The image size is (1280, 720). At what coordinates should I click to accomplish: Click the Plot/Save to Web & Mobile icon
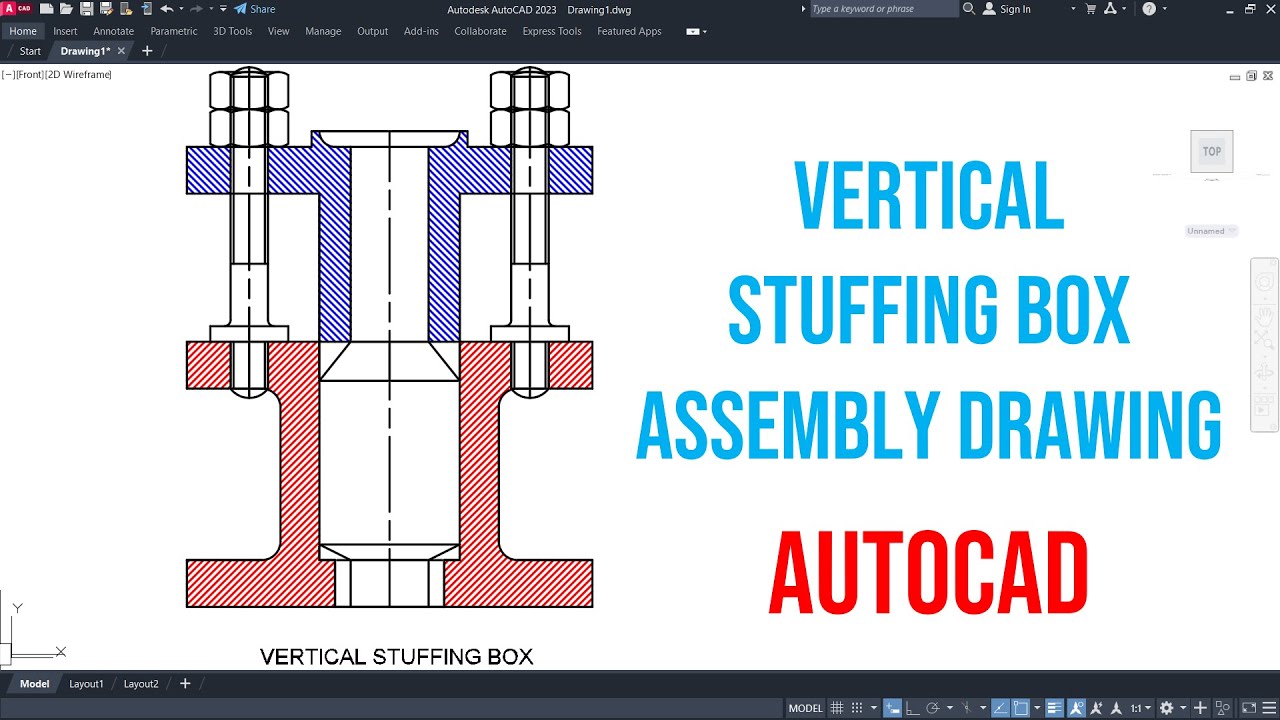146,8
